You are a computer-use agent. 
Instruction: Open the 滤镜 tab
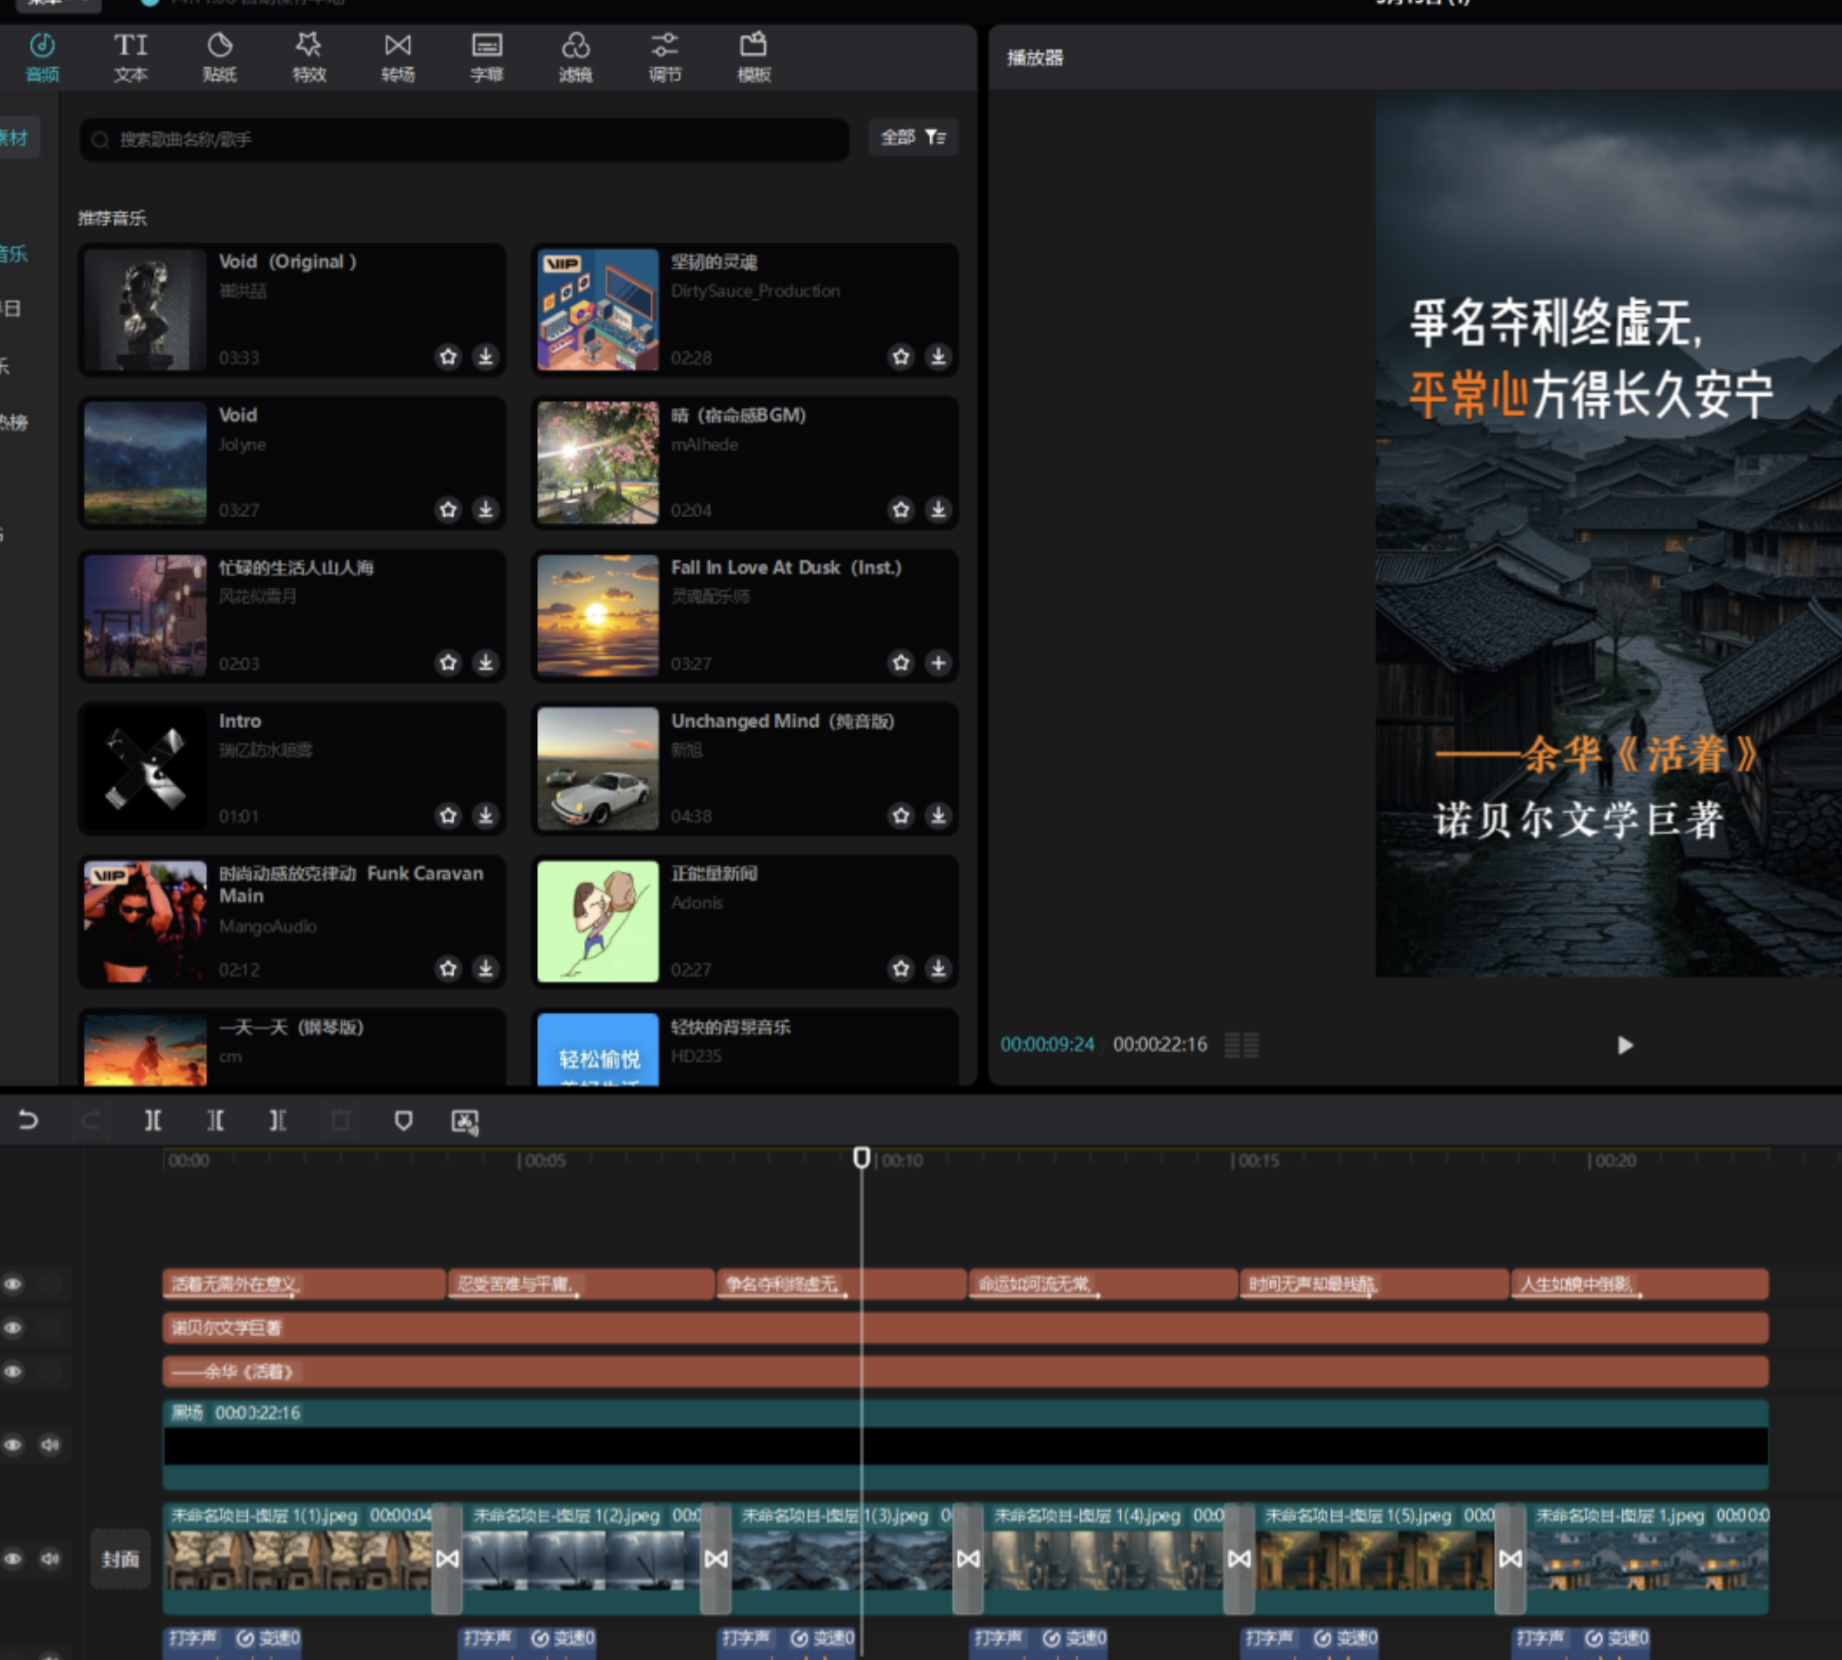pos(575,56)
